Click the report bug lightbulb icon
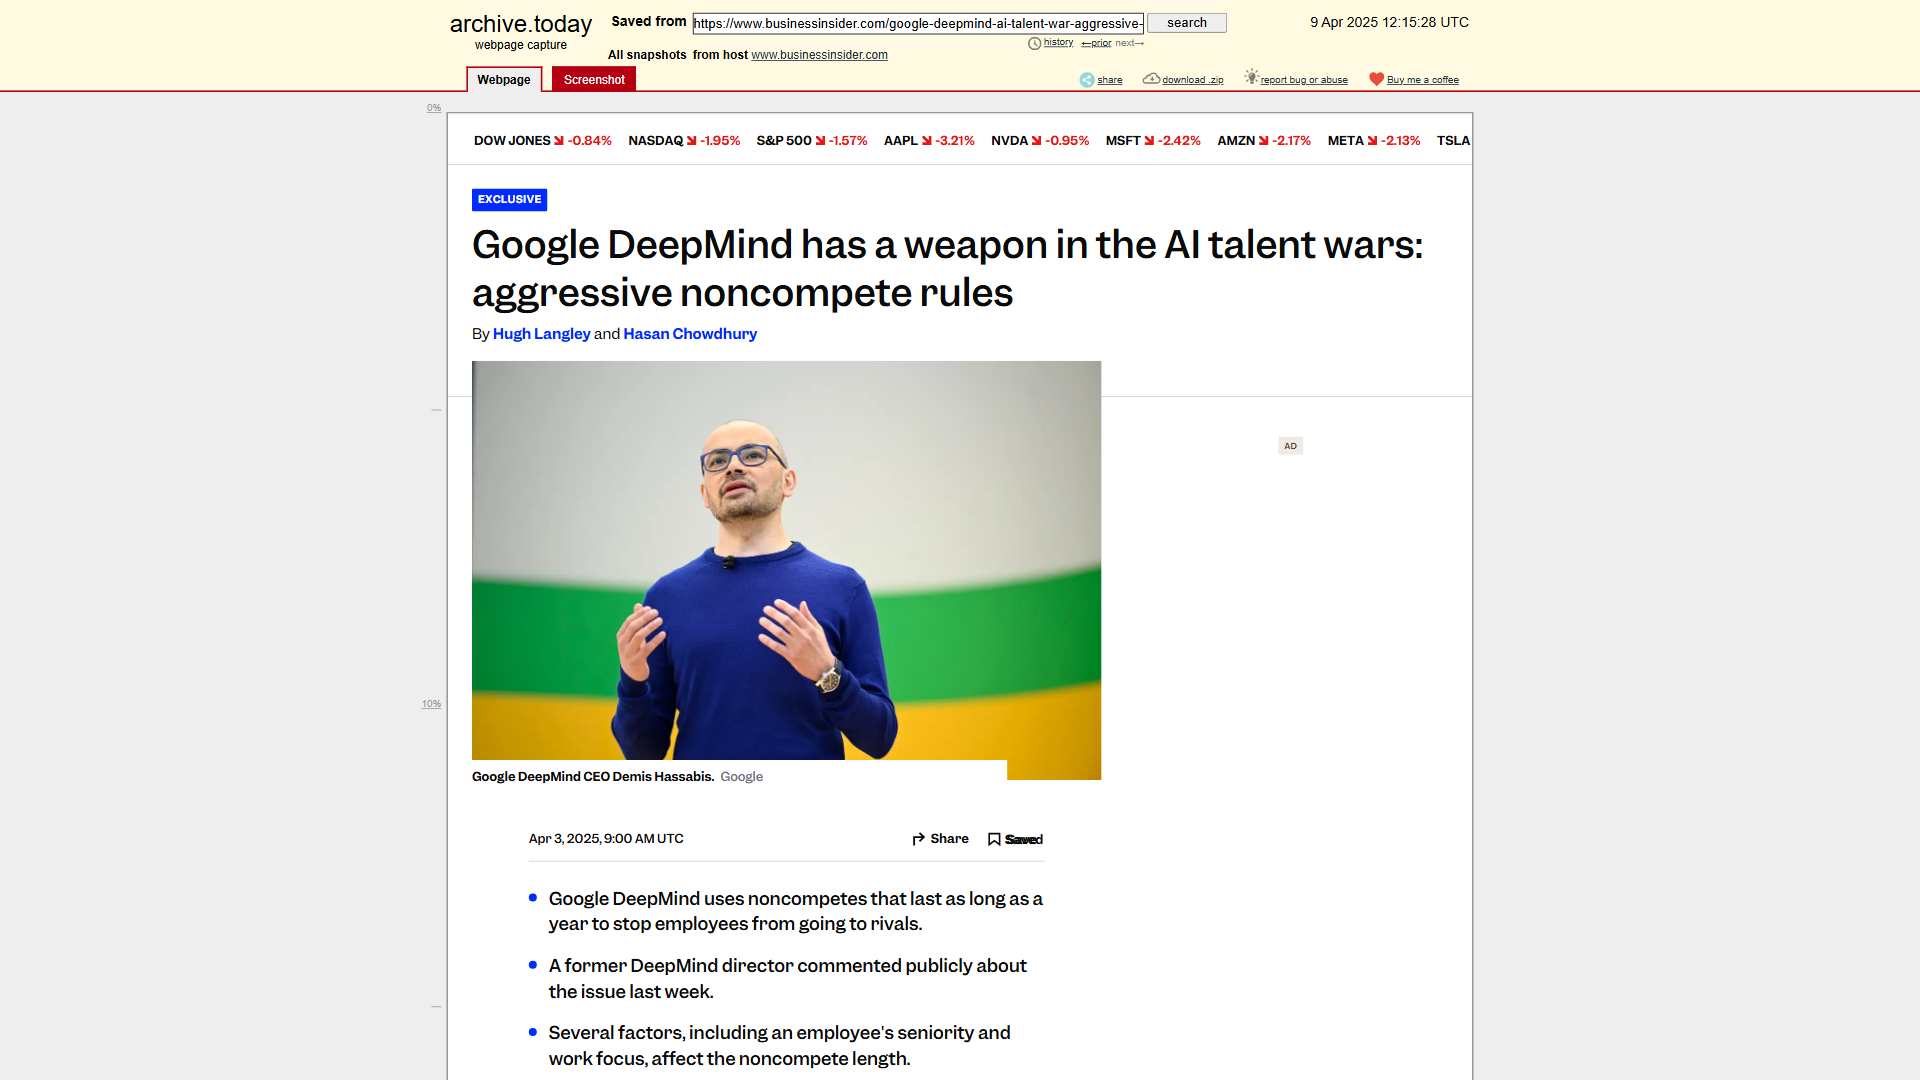Screen dimensions: 1920x1080 [1251, 77]
